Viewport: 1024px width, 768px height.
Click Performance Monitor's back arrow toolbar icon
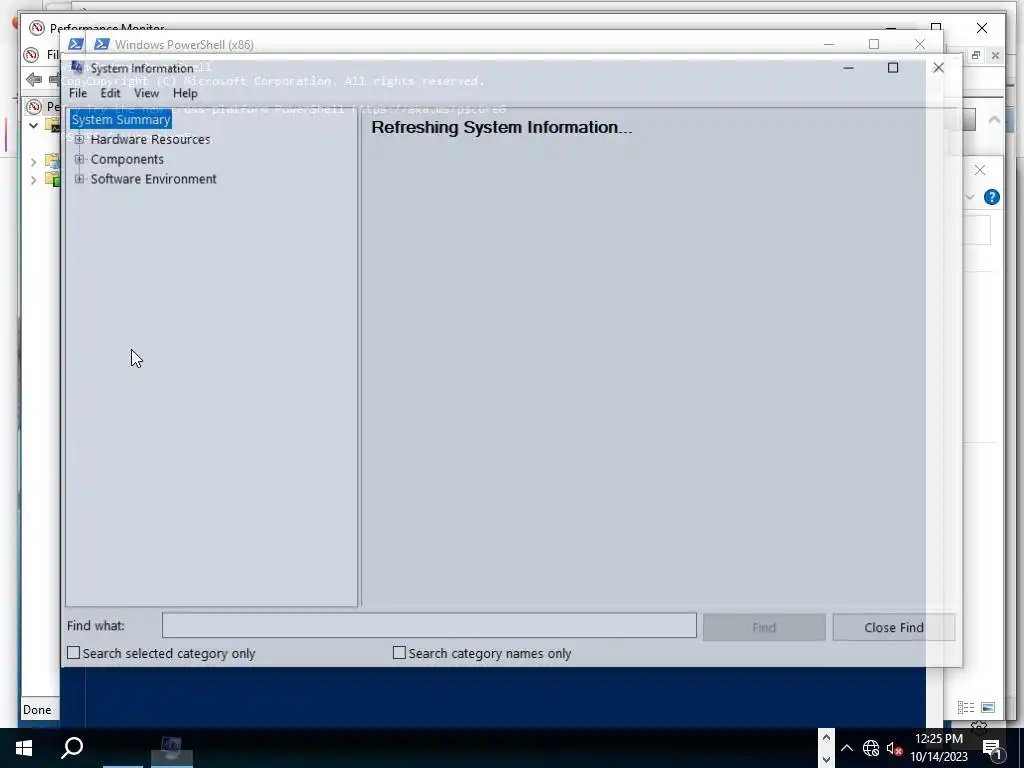34,80
